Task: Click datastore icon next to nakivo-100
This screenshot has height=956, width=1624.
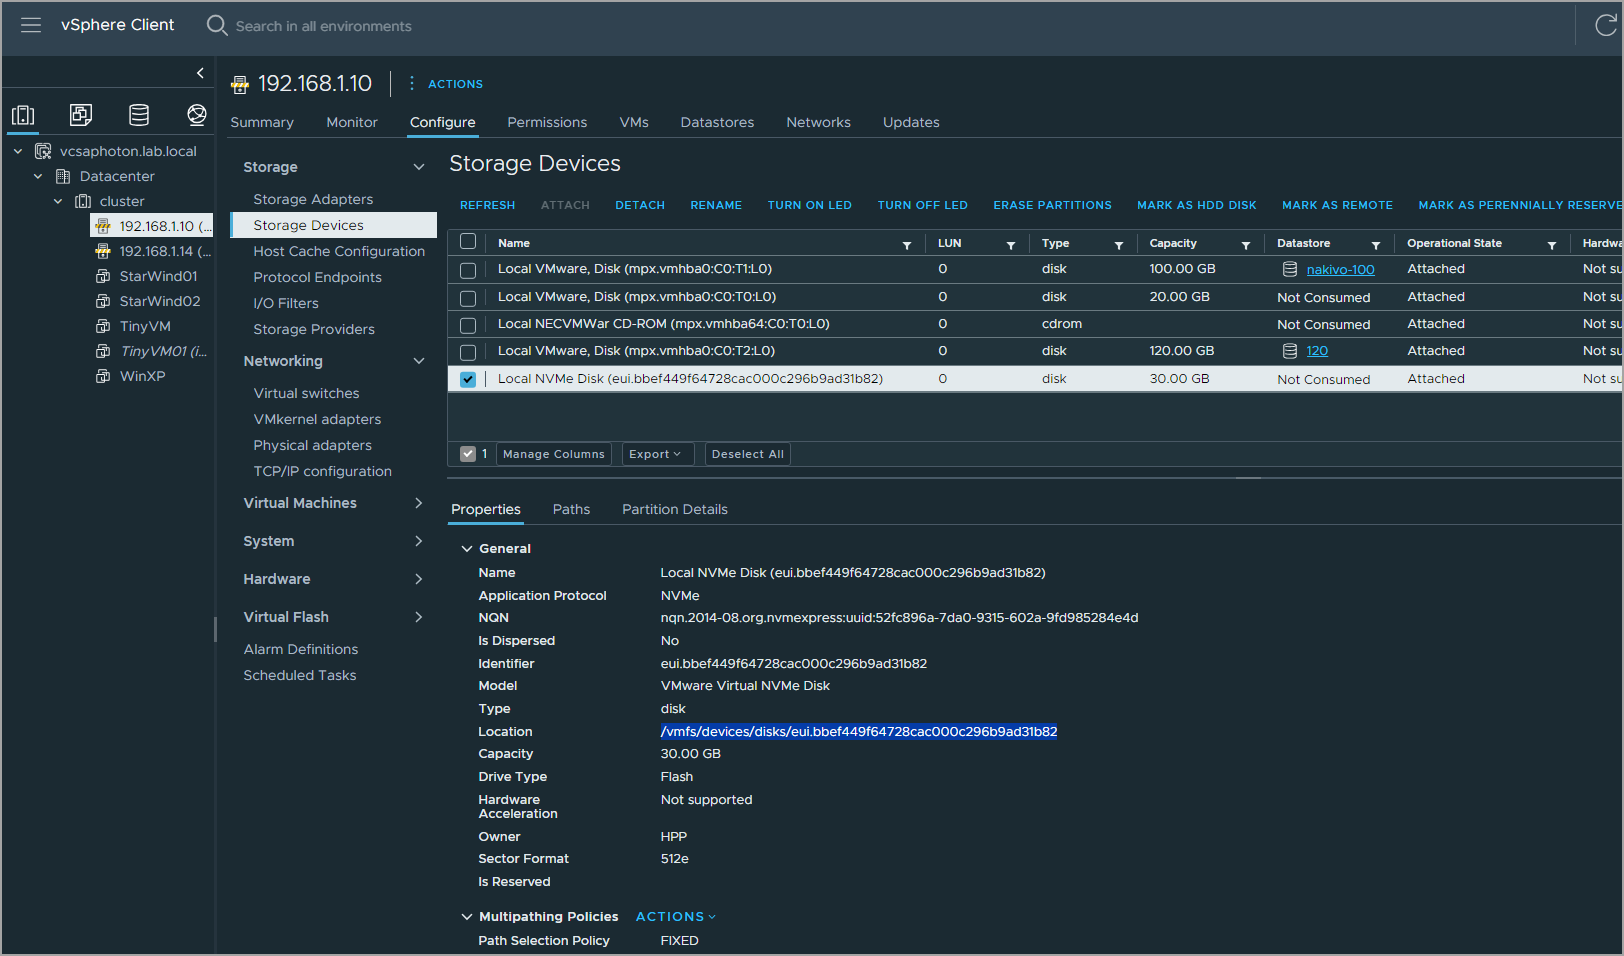Action: click(x=1290, y=269)
